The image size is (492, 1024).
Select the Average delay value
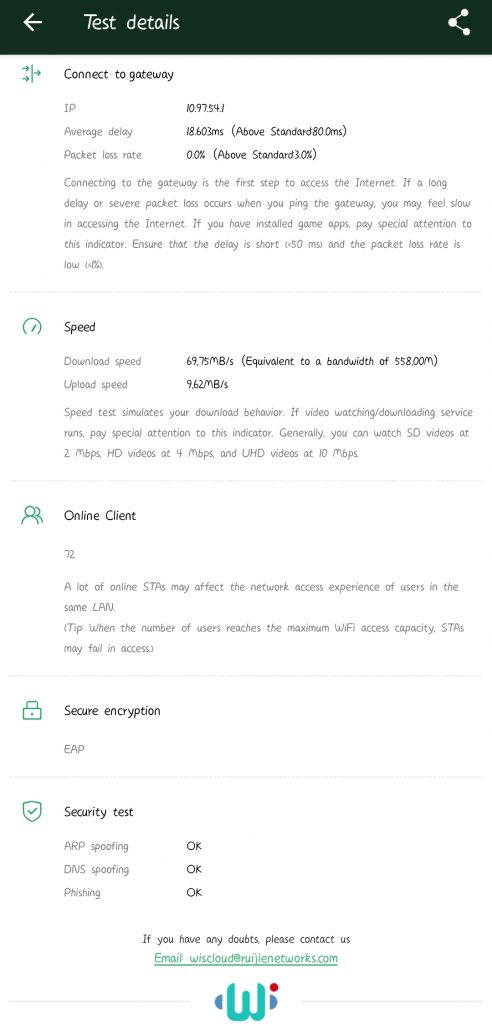(x=267, y=132)
